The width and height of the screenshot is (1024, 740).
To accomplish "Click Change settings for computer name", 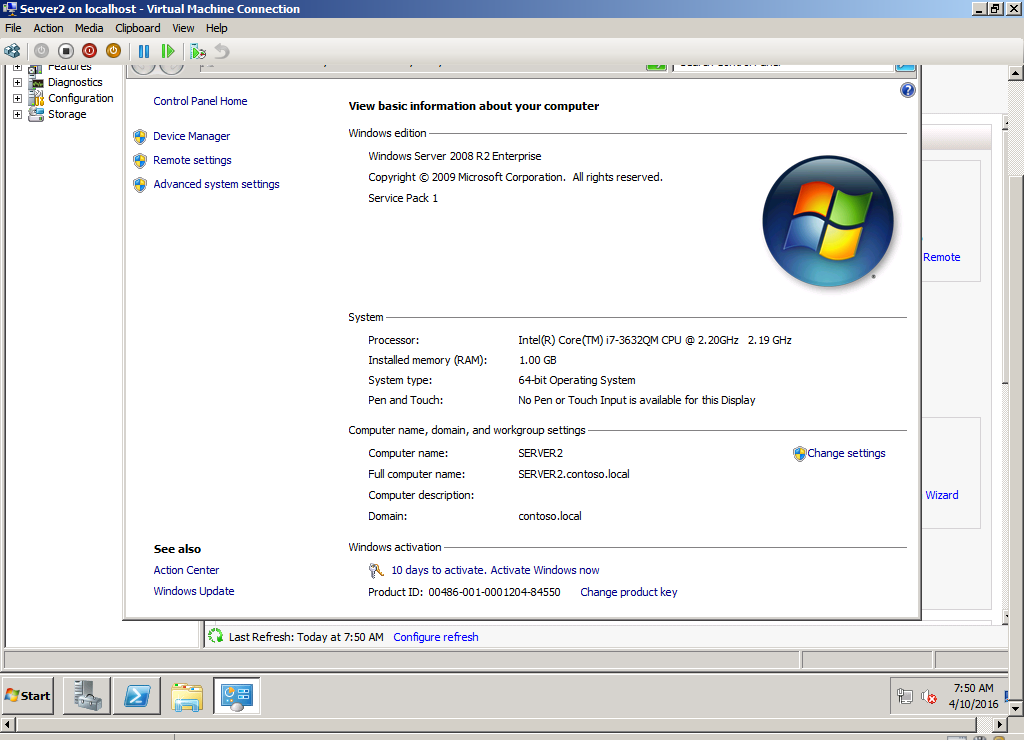I will (846, 453).
